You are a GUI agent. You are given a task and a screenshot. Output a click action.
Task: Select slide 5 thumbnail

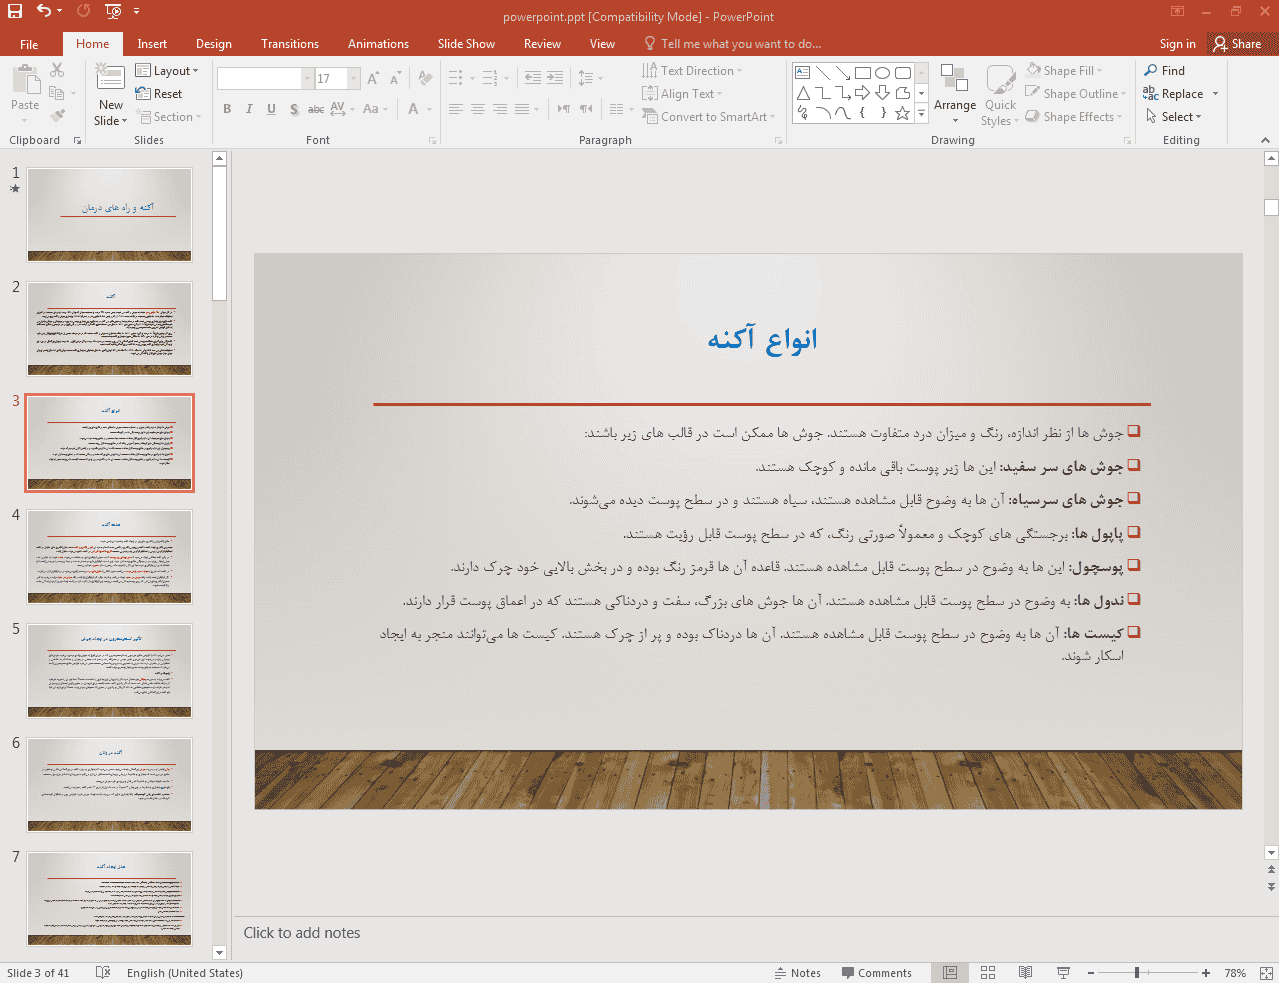tap(109, 670)
